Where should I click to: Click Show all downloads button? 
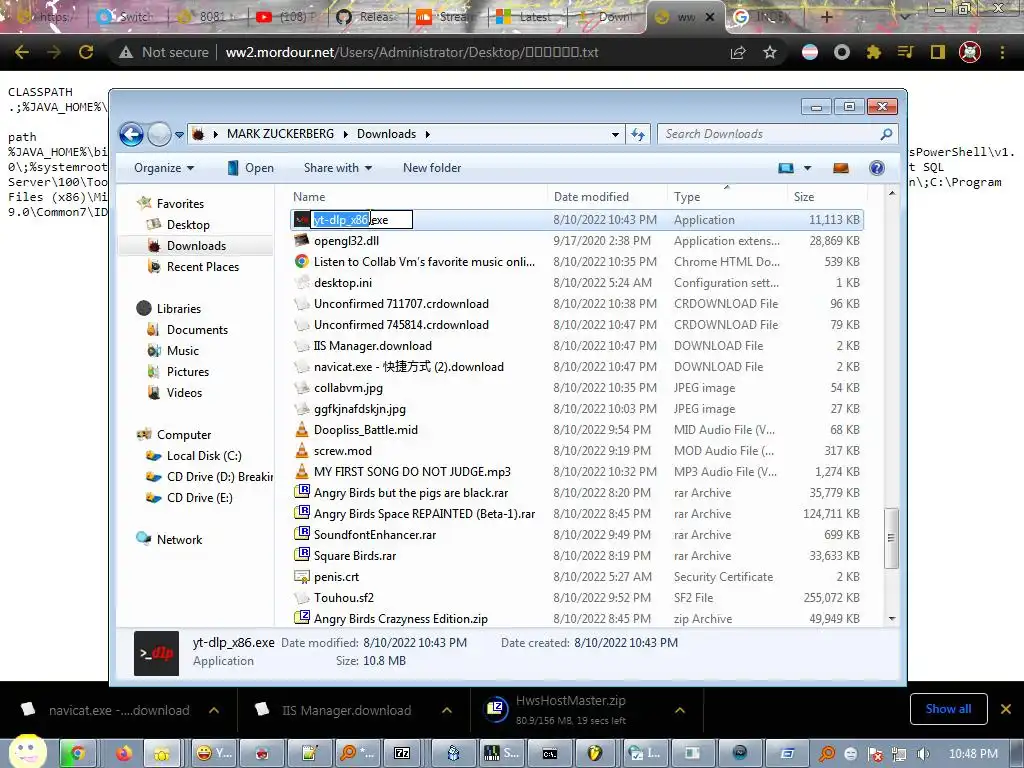tap(948, 709)
